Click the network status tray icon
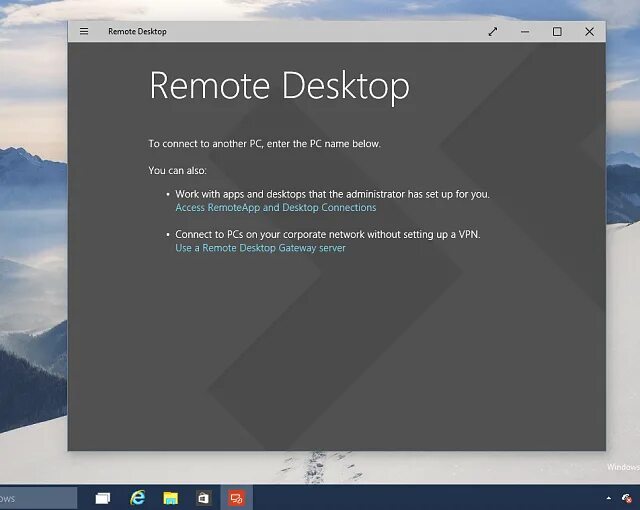Viewport: 640px width, 510px height. [x=627, y=498]
